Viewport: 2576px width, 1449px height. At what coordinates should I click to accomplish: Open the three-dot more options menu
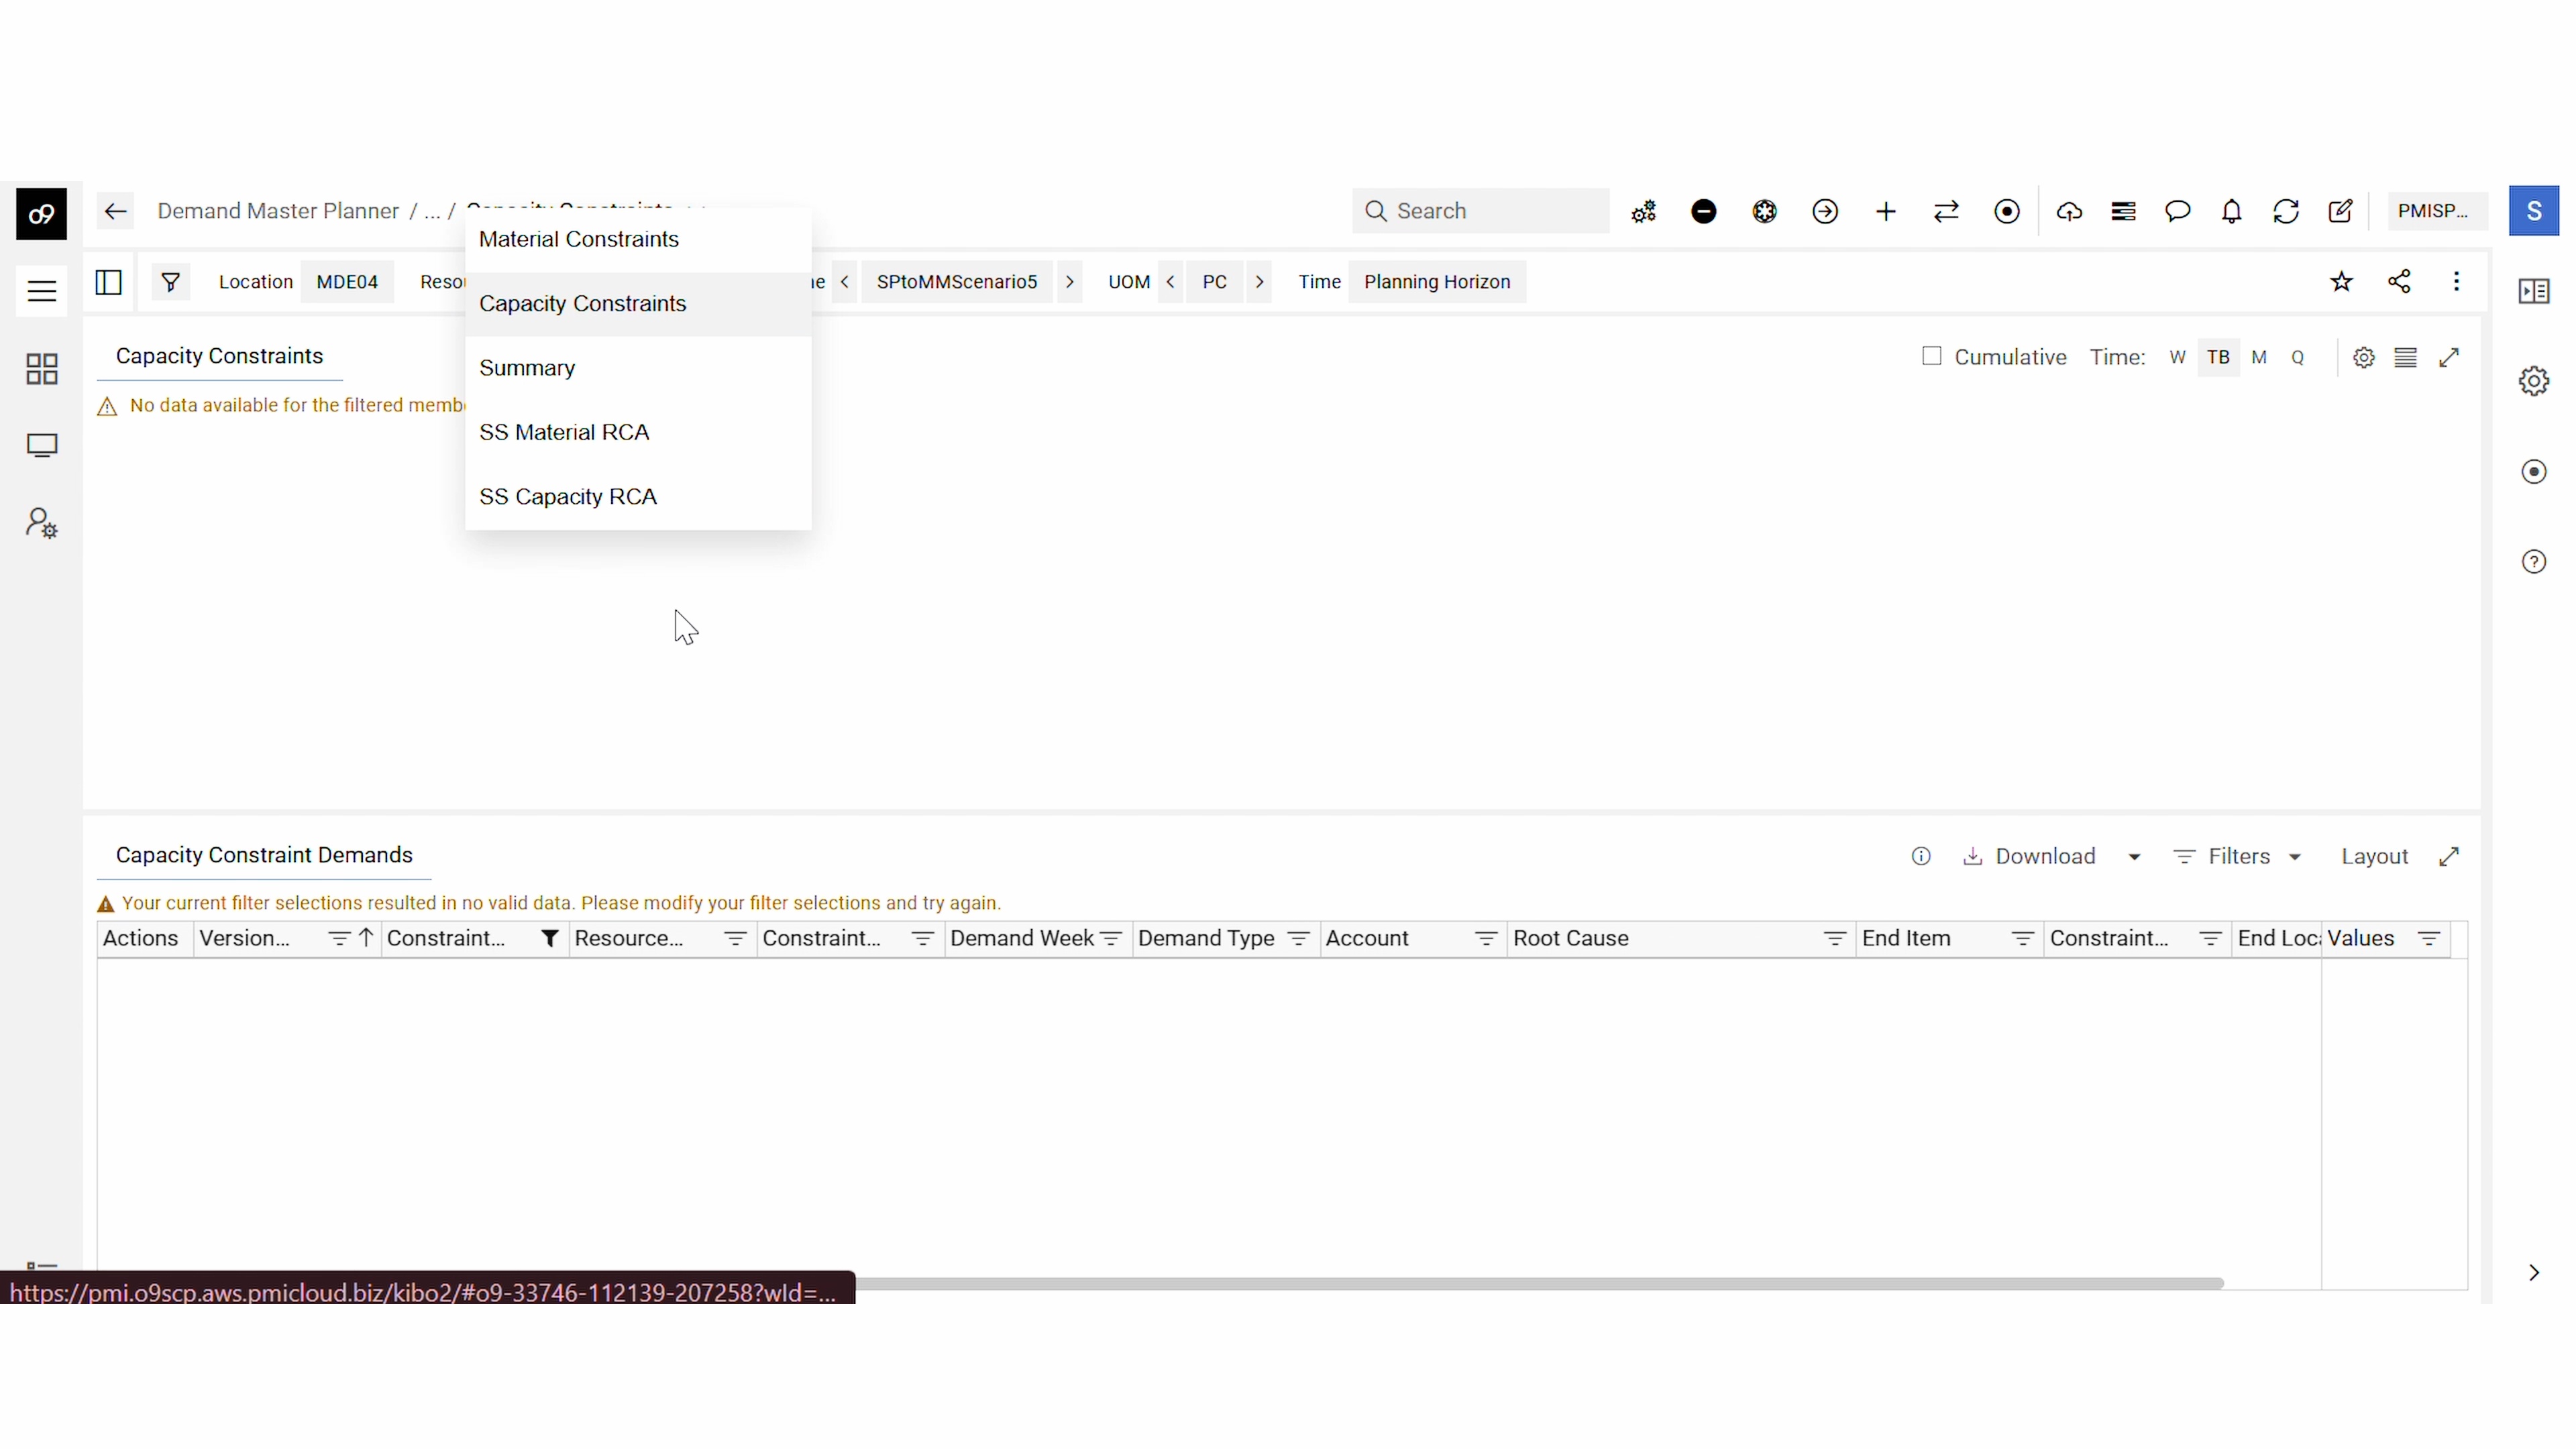point(2456,282)
